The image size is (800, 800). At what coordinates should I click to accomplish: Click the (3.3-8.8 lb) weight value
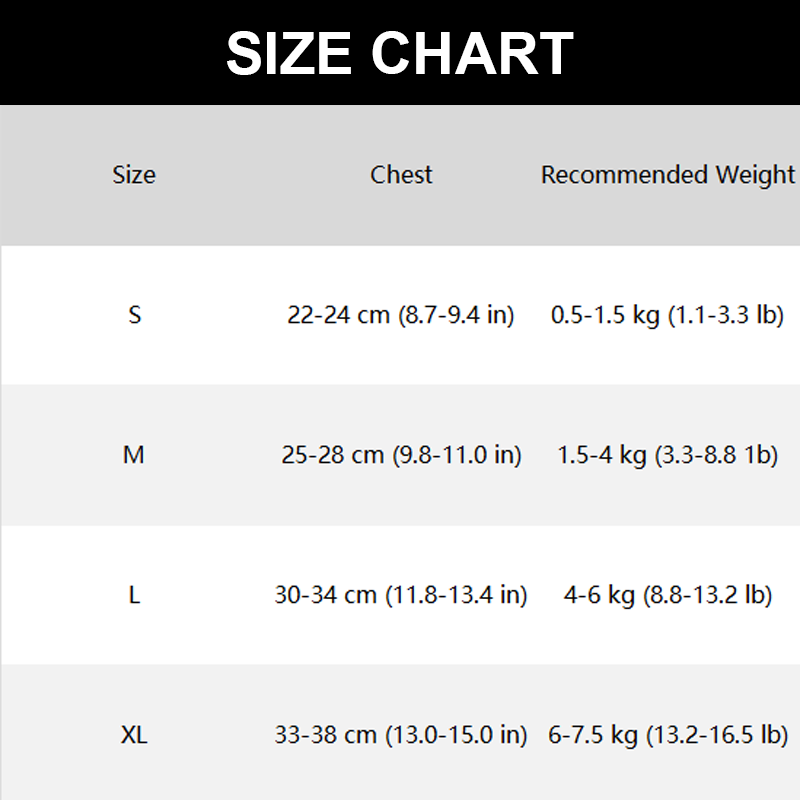click(x=716, y=455)
